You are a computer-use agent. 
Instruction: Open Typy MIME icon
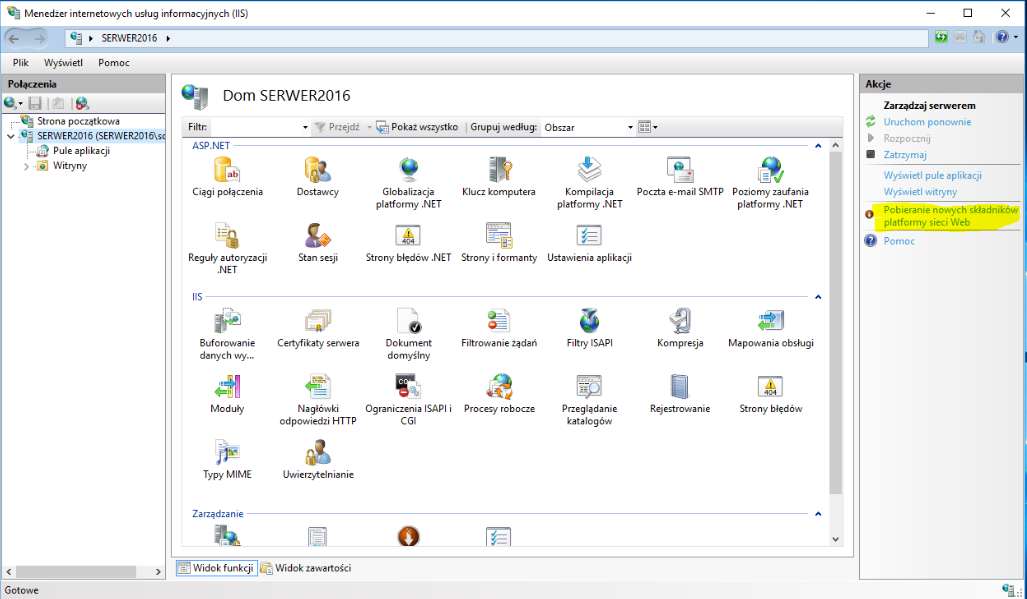coord(227,454)
